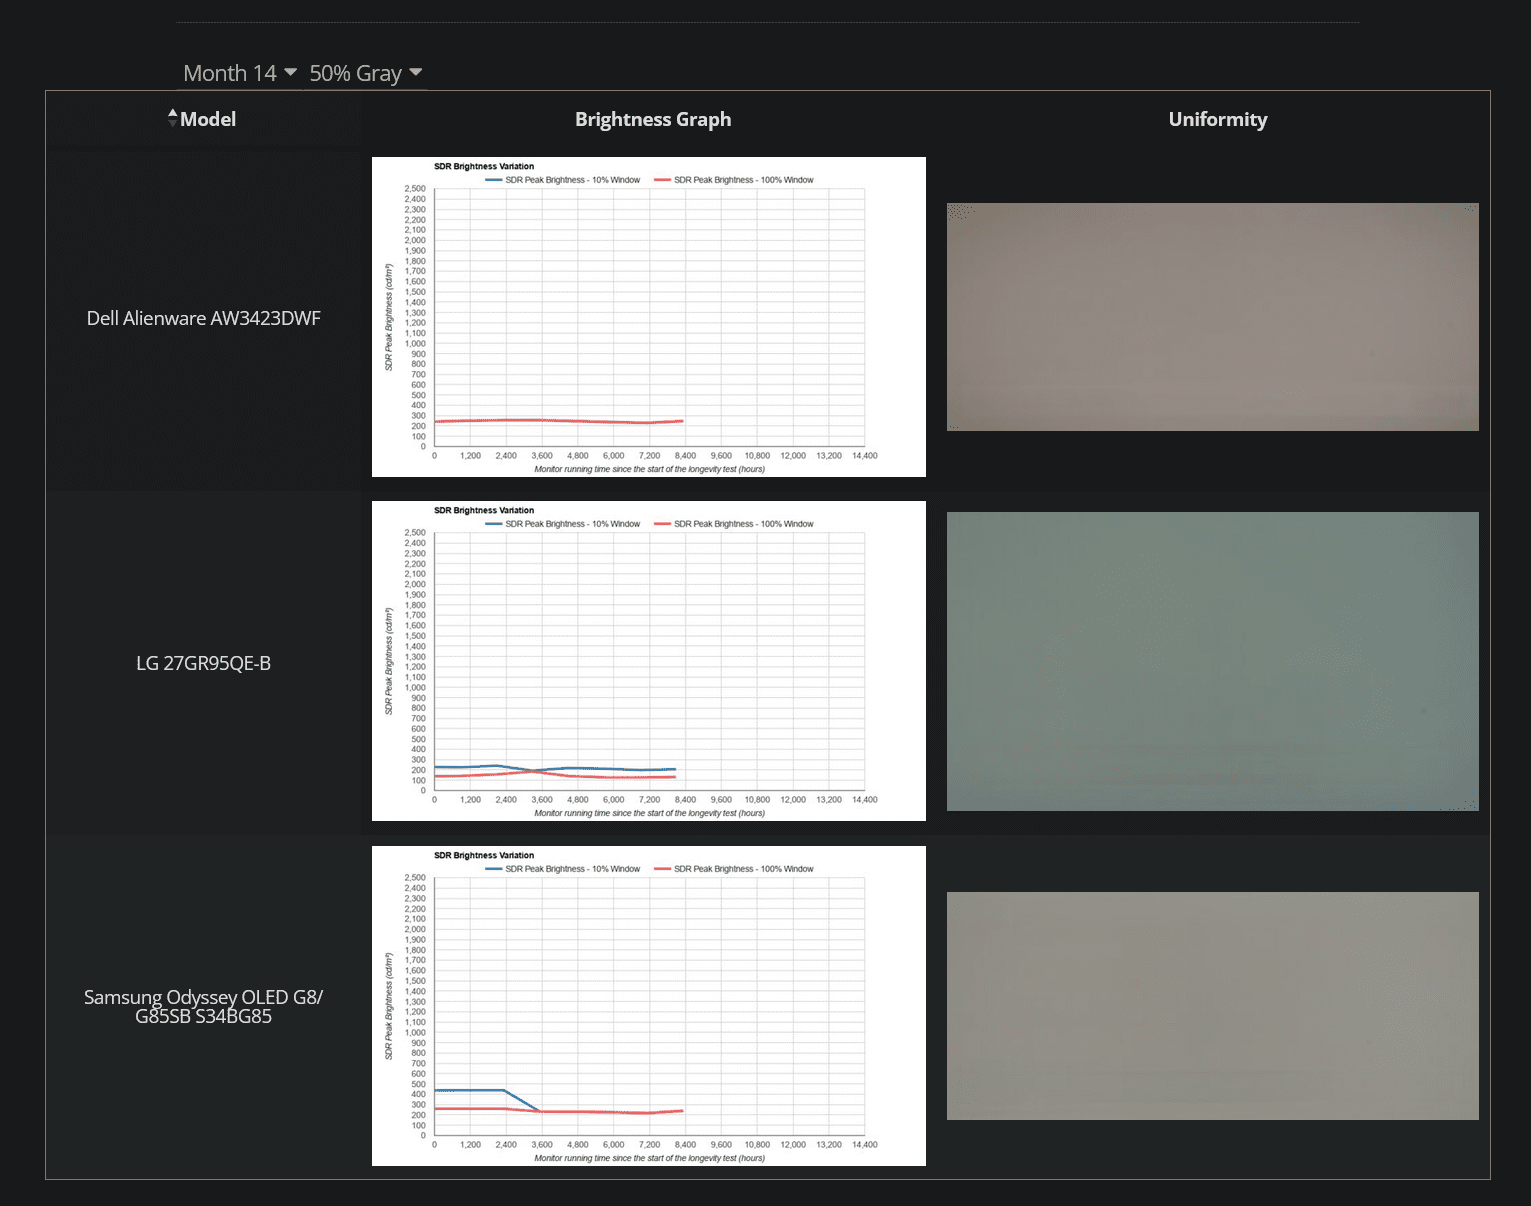Open Samsung Odyssey G8 brightness graph image
The image size is (1531, 1206).
(x=649, y=1006)
